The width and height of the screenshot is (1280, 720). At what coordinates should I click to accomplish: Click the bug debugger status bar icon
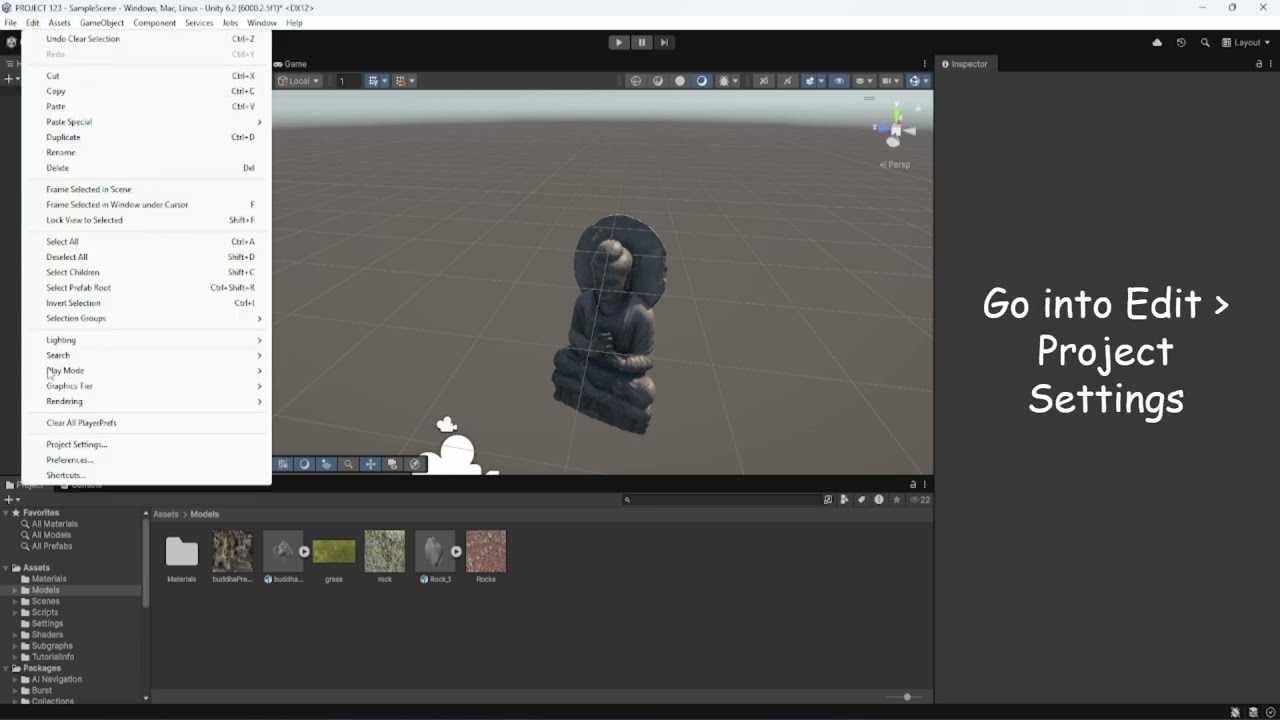pos(1236,712)
